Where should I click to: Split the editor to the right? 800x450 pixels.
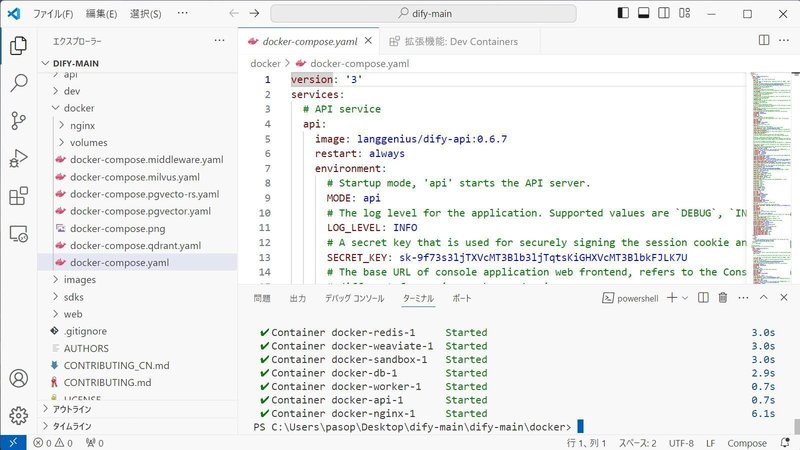point(764,40)
